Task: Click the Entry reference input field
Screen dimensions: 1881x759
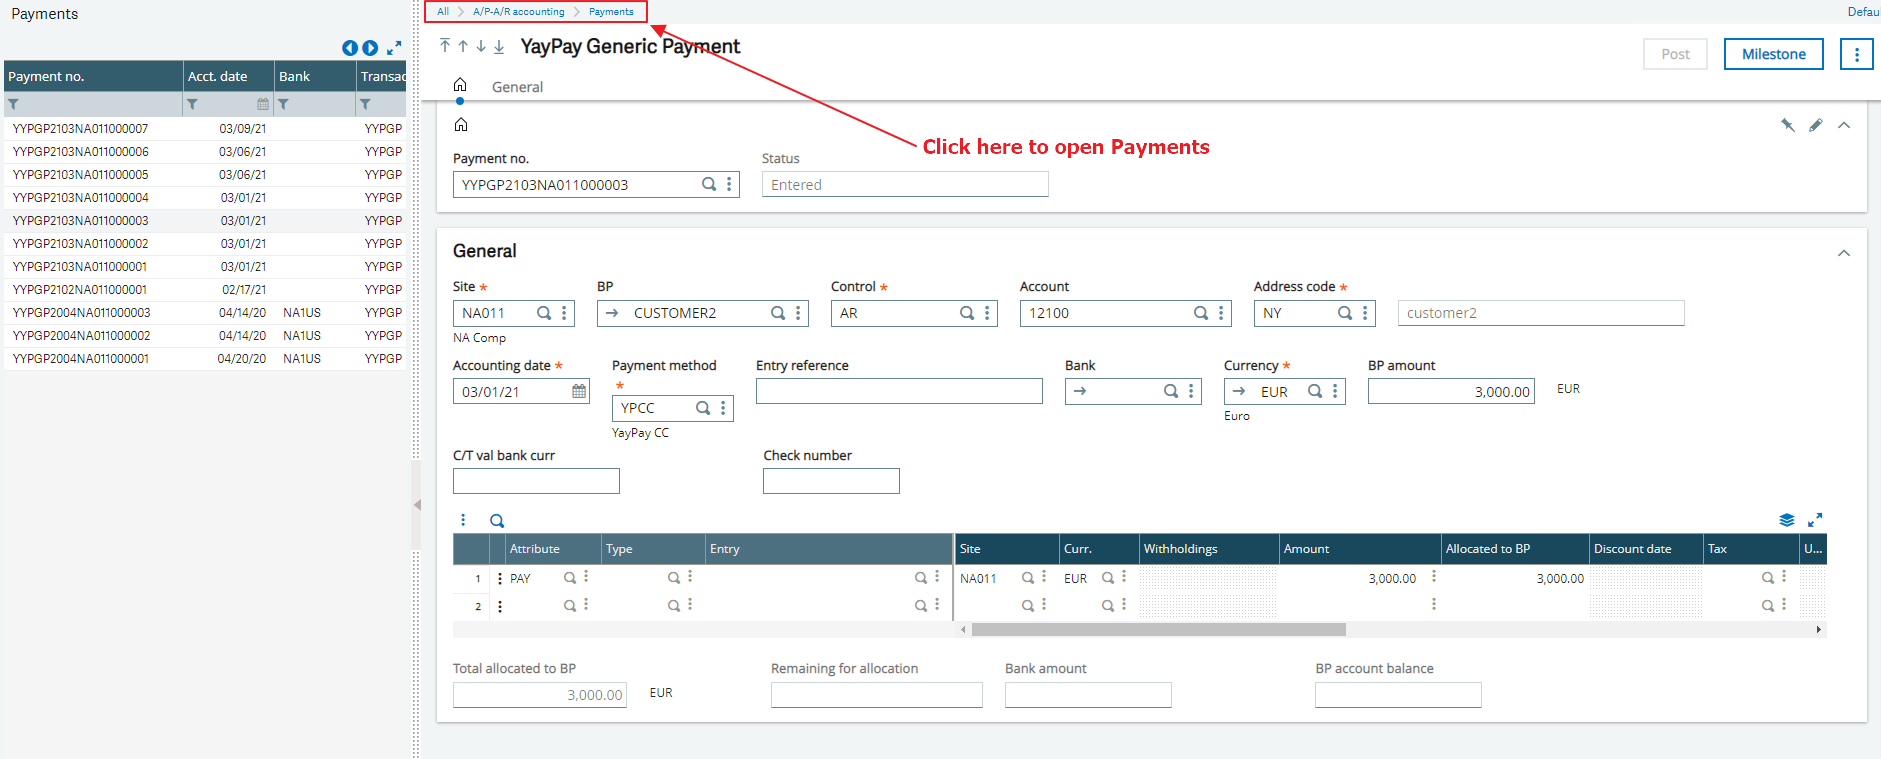Action: (x=899, y=391)
